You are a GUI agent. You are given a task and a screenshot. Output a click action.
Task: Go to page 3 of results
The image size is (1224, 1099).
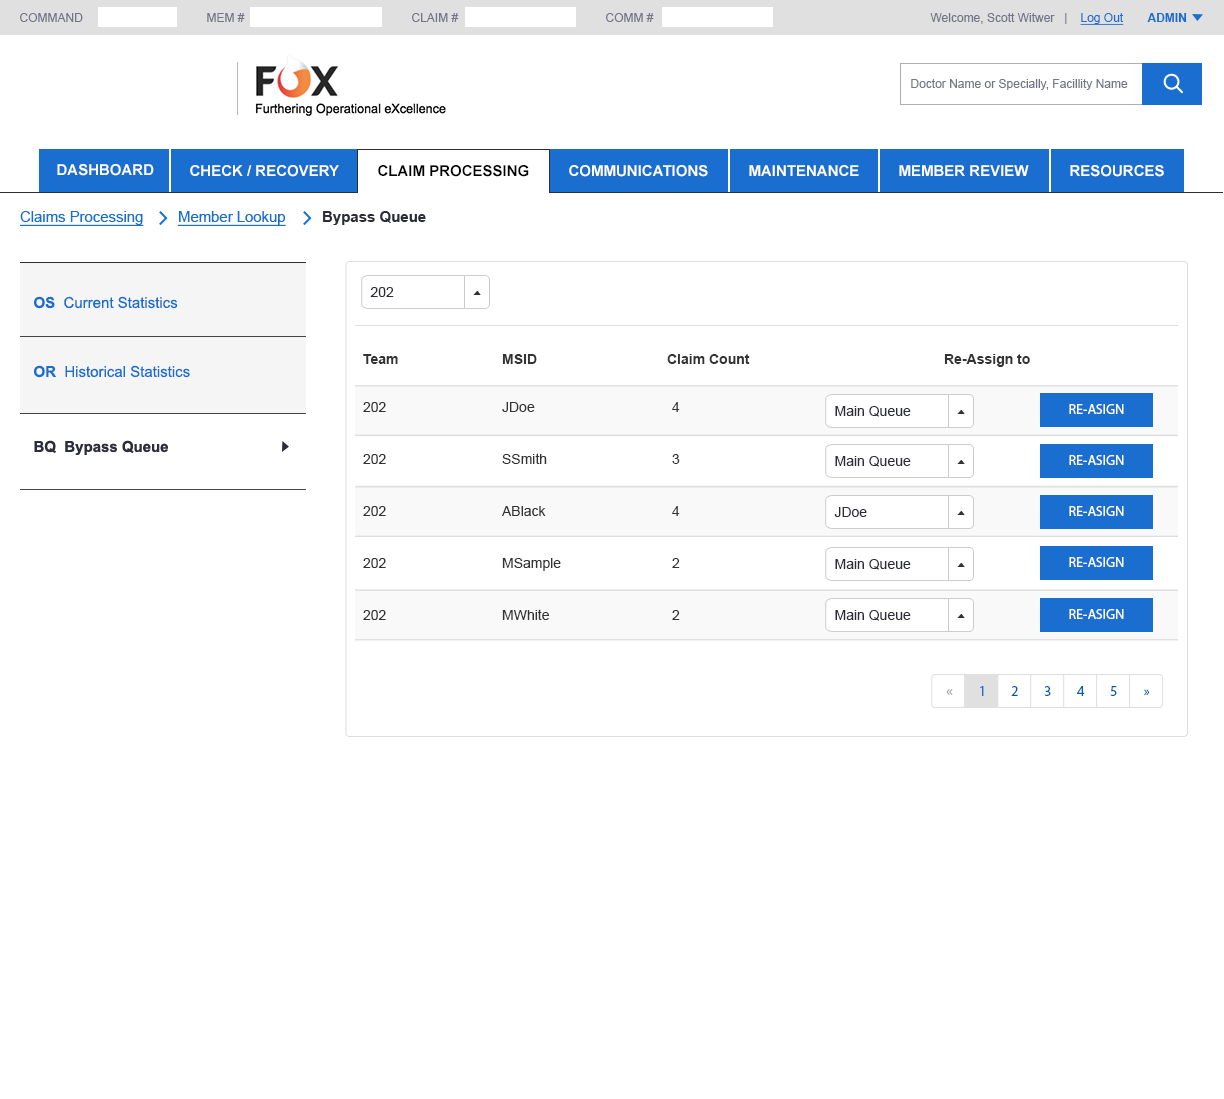click(x=1047, y=691)
